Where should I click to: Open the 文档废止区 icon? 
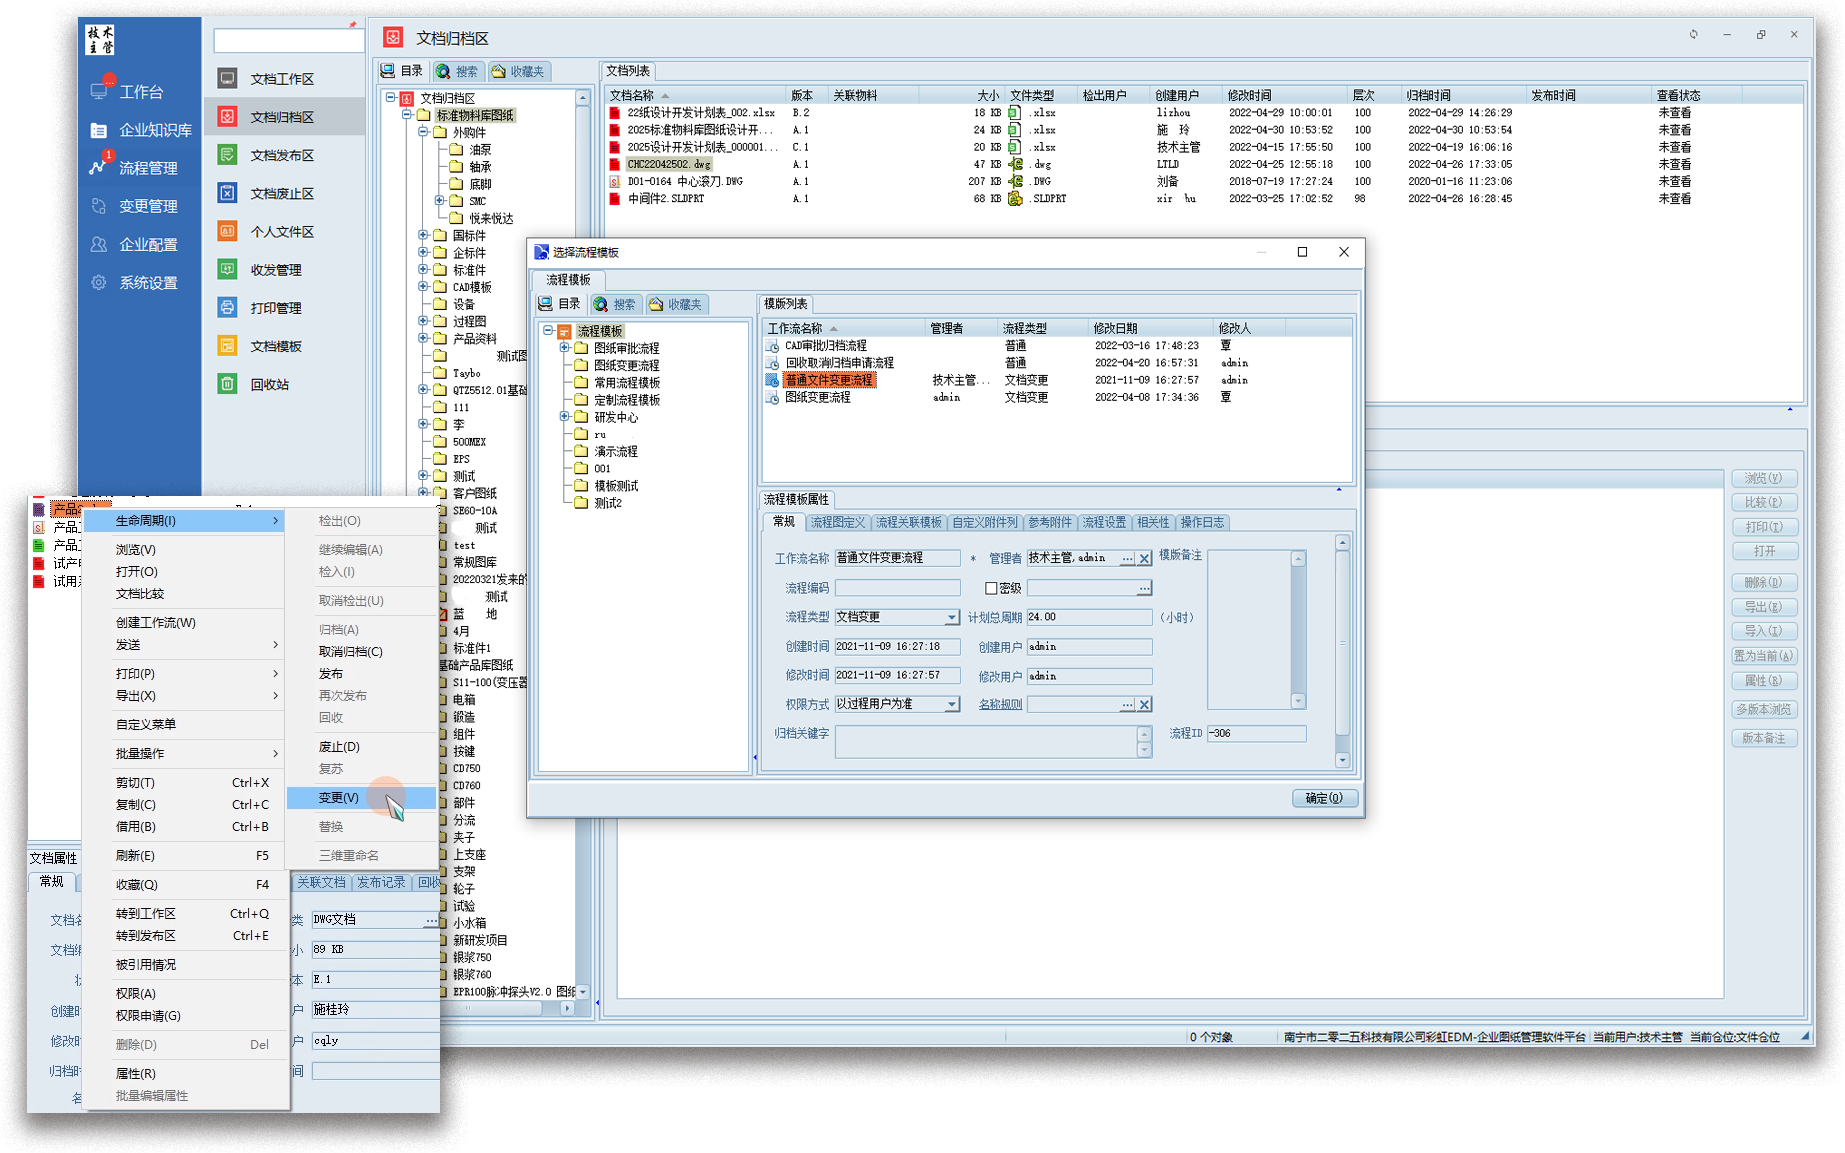[x=228, y=193]
